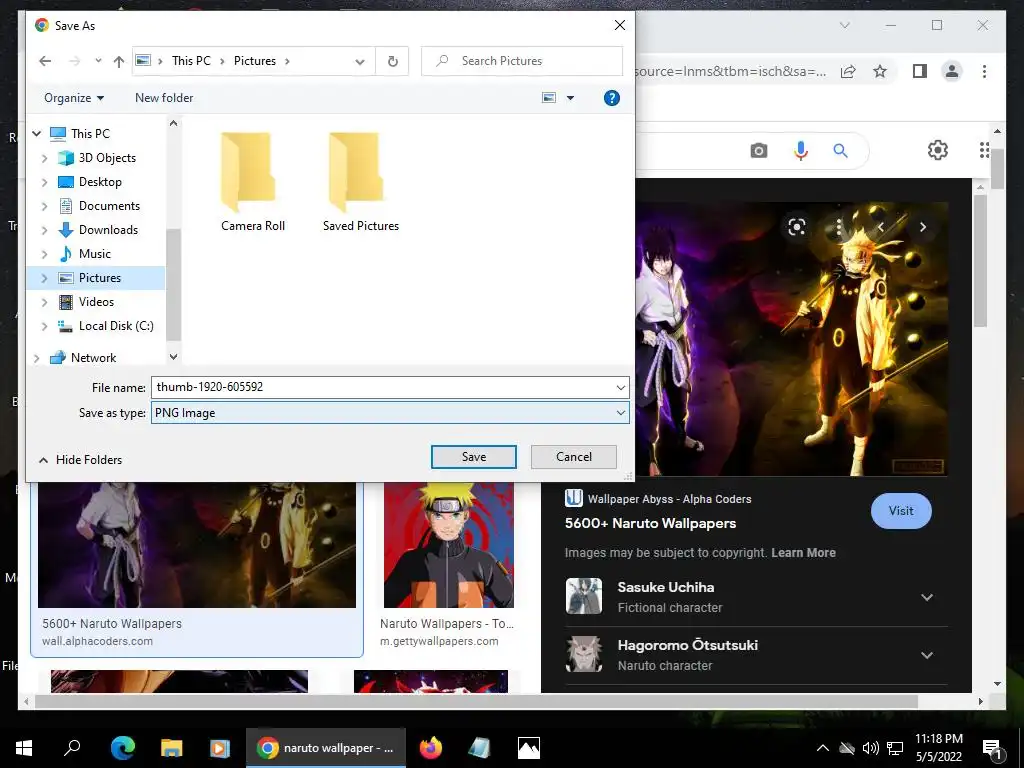Open Firefox from the taskbar
Screen dimensions: 1024x768
[430, 748]
